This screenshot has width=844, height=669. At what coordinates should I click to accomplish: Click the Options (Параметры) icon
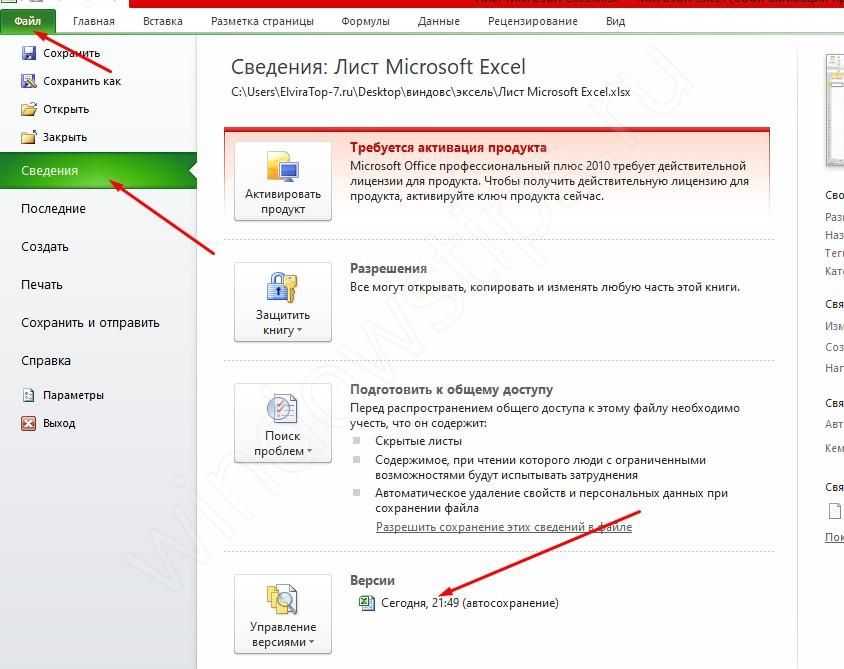coord(29,395)
